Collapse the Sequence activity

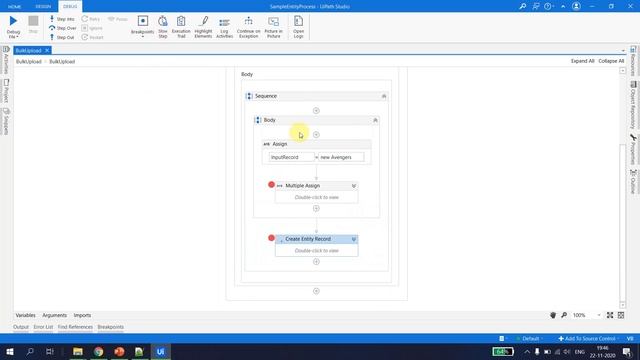point(384,96)
